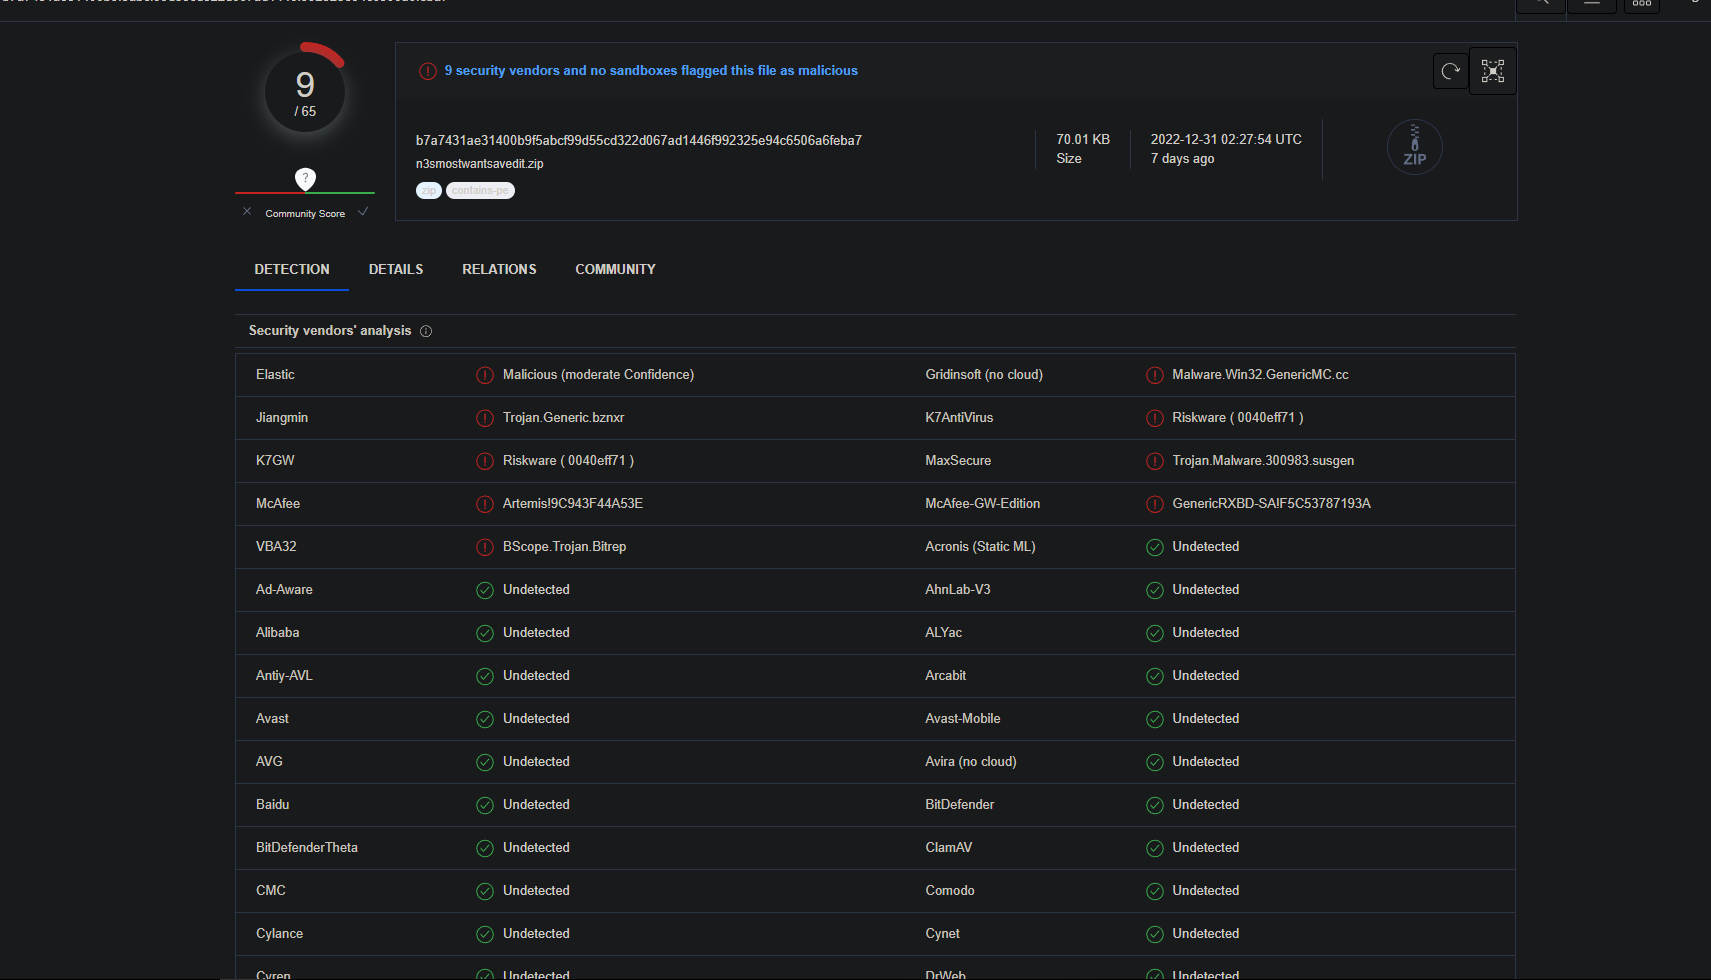Image resolution: width=1711 pixels, height=980 pixels.
Task: Click the Undetected result for Baidu
Action: (x=536, y=805)
